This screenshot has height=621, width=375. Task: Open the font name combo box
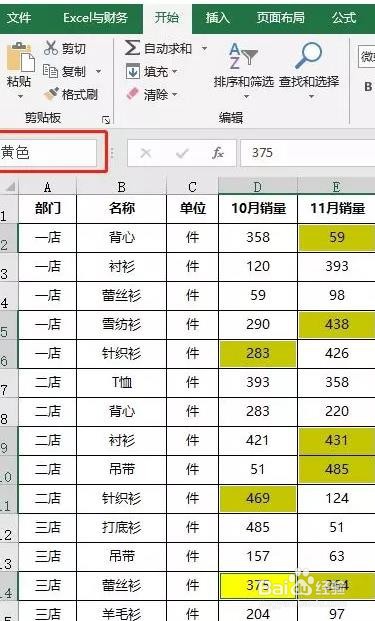pyautogui.click(x=367, y=57)
